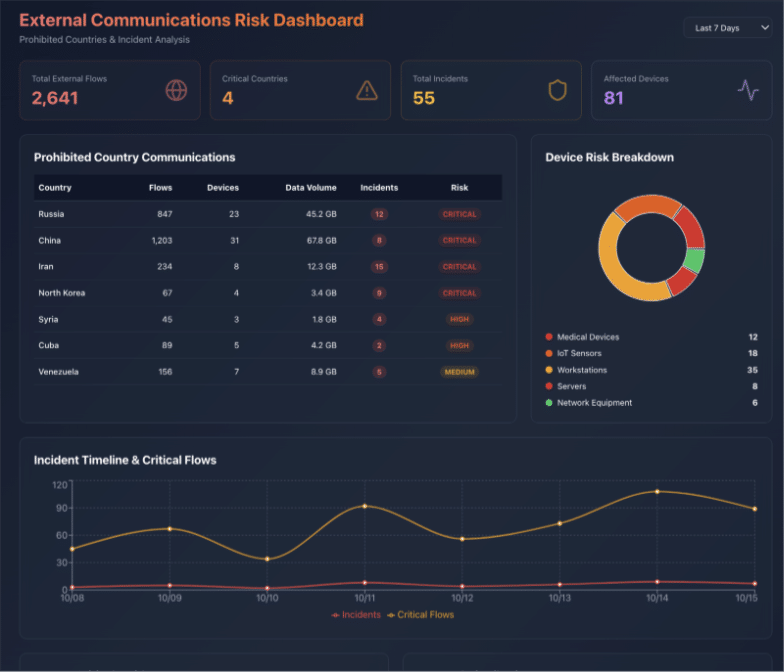Viewport: 784px width, 672px height.
Task: Click the CRITICAL badge for China
Action: pyautogui.click(x=459, y=240)
